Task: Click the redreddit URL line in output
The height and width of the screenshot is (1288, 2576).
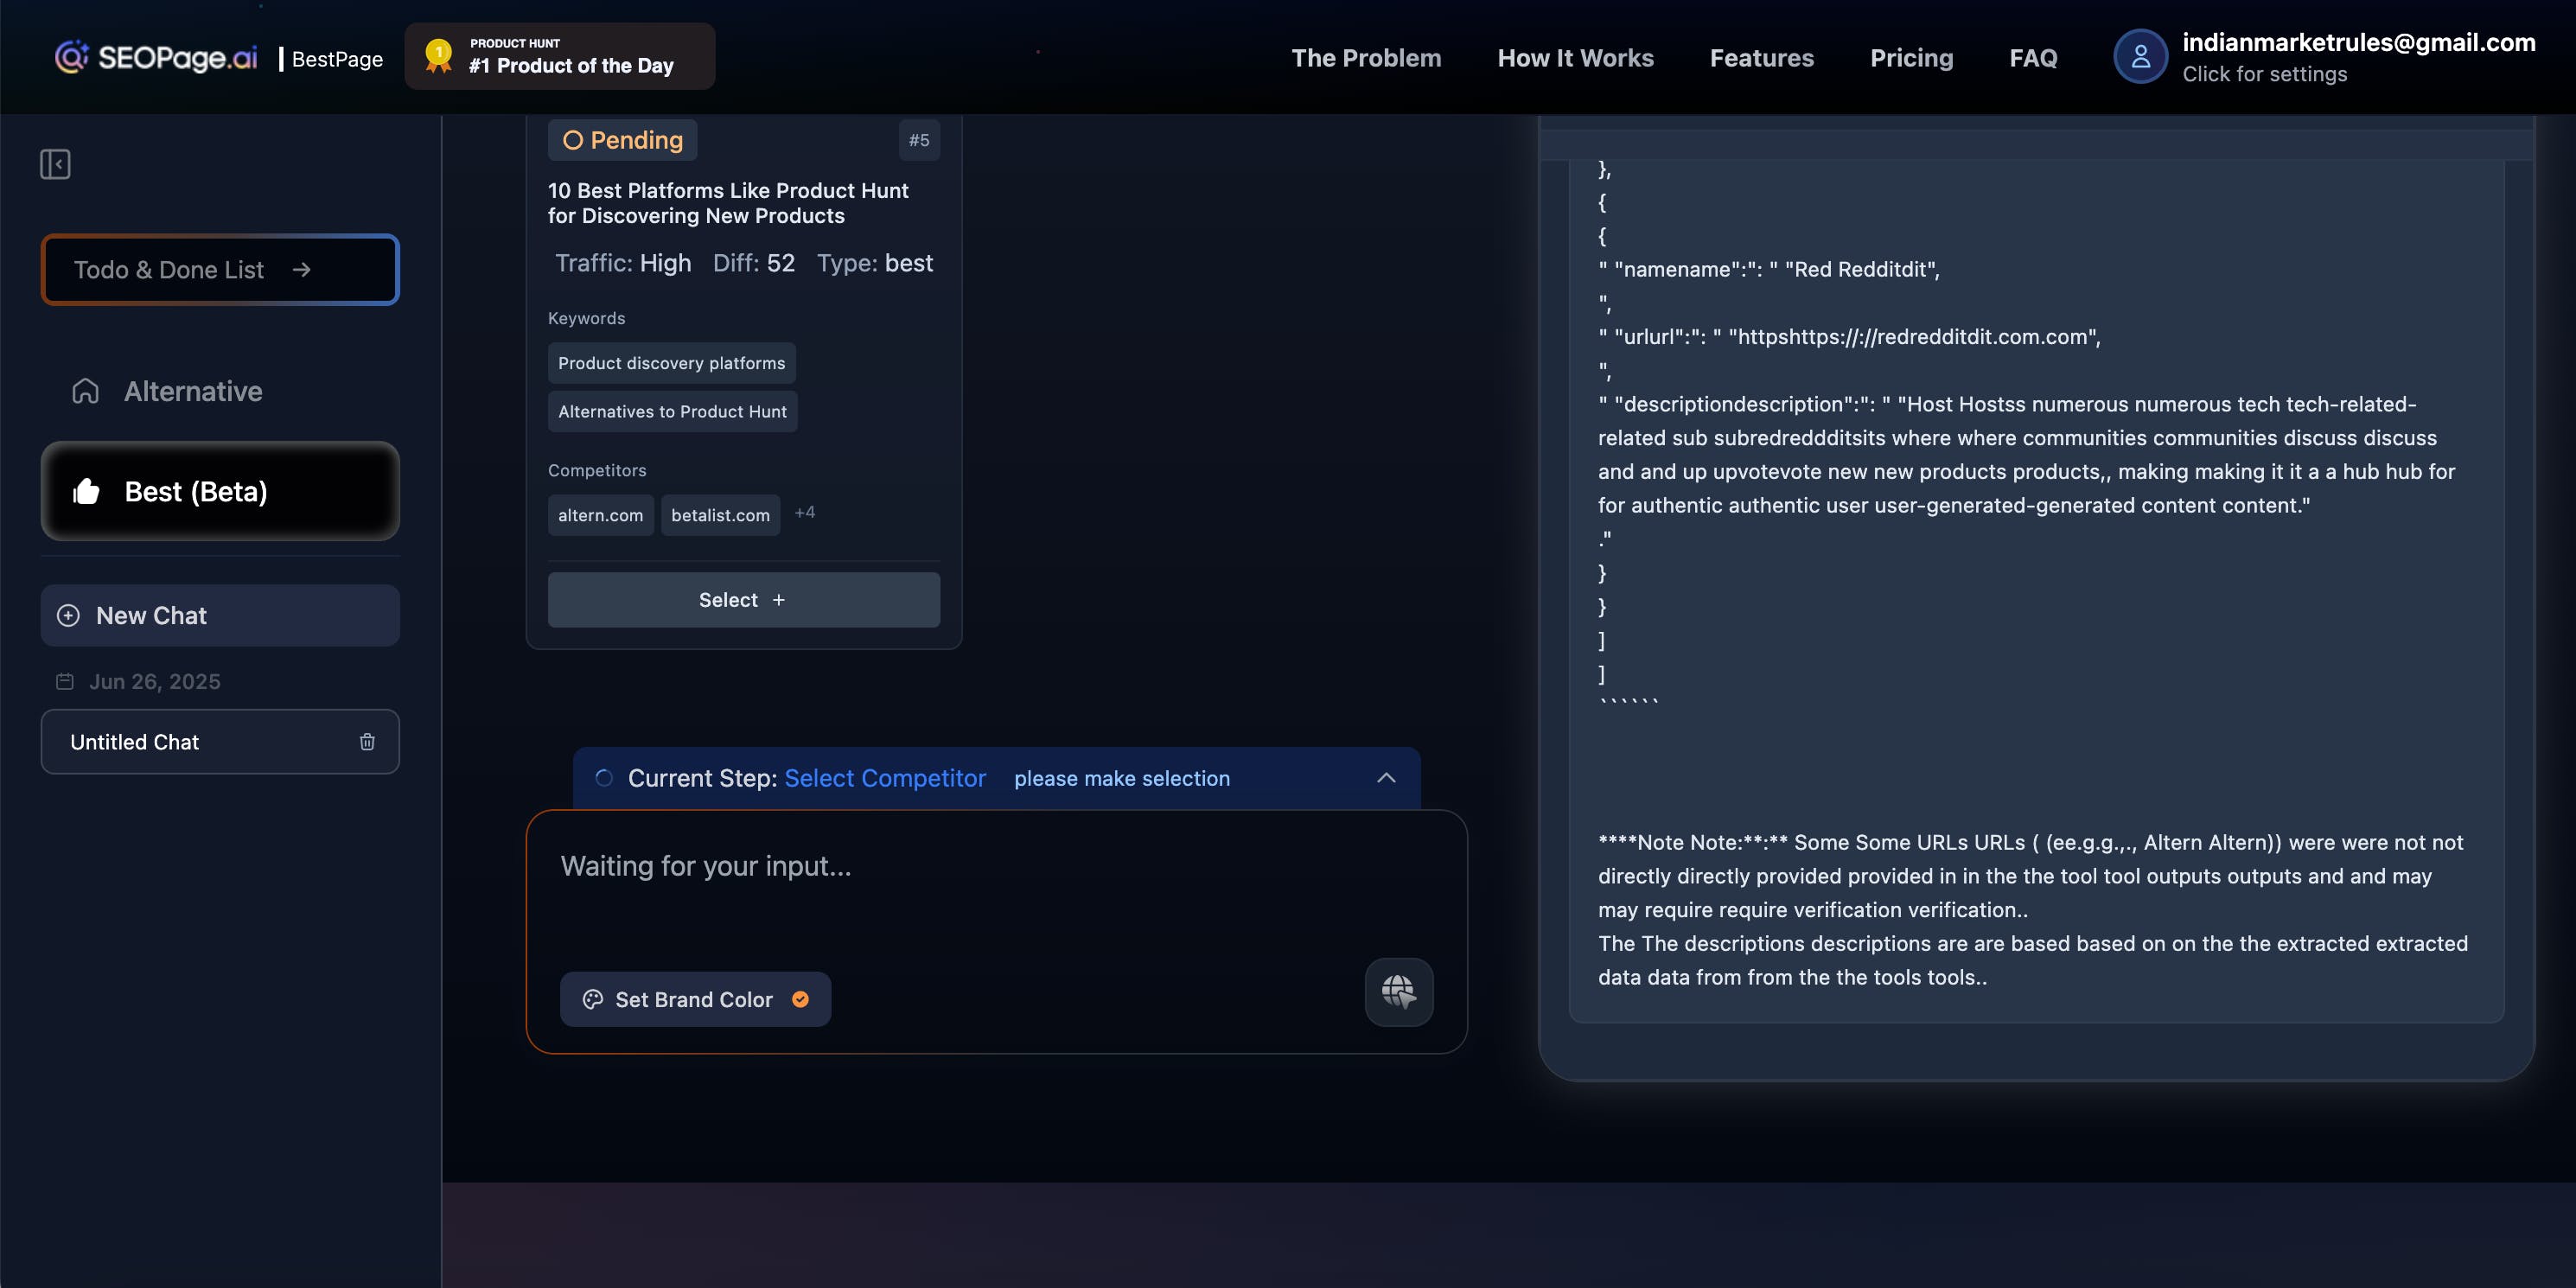Action: pos(1849,337)
